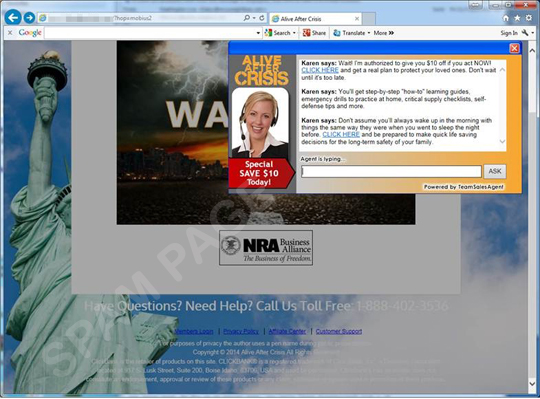Open the browser Tools gear icon
The height and width of the screenshot is (399, 540).
point(529,18)
